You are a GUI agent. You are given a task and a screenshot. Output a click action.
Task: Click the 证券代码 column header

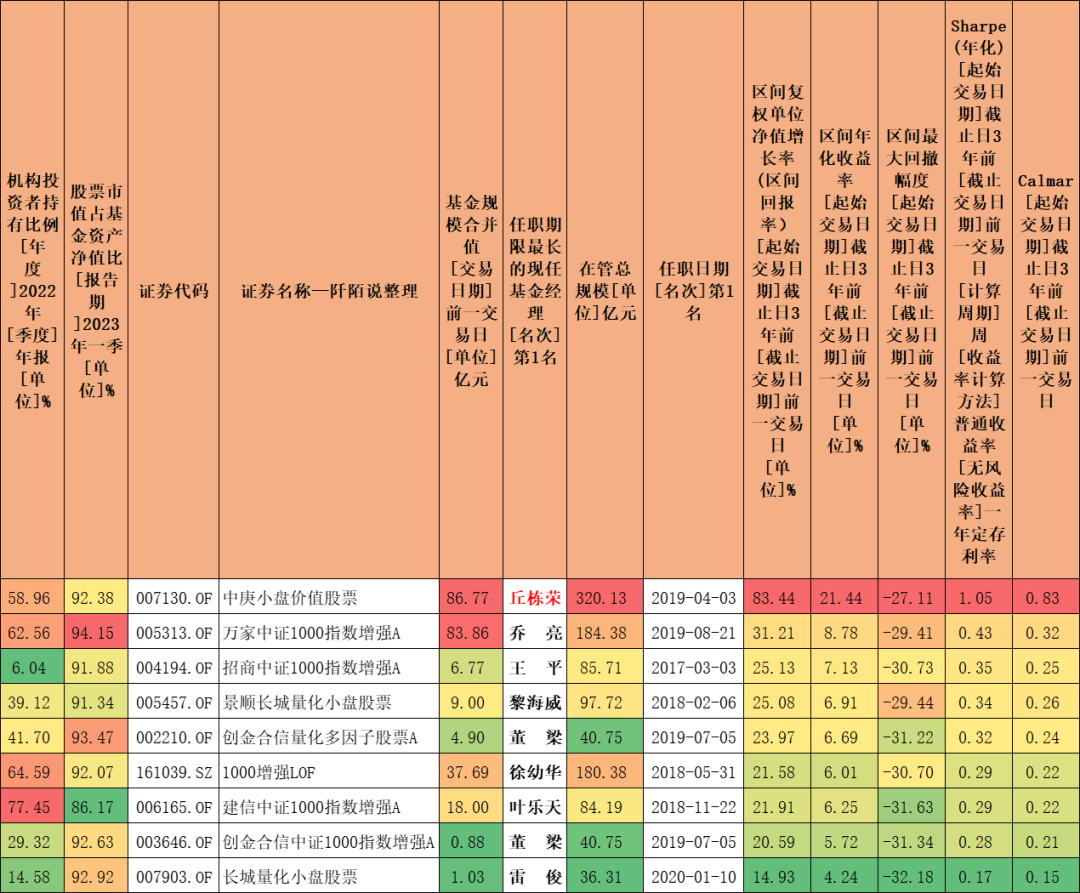(174, 289)
